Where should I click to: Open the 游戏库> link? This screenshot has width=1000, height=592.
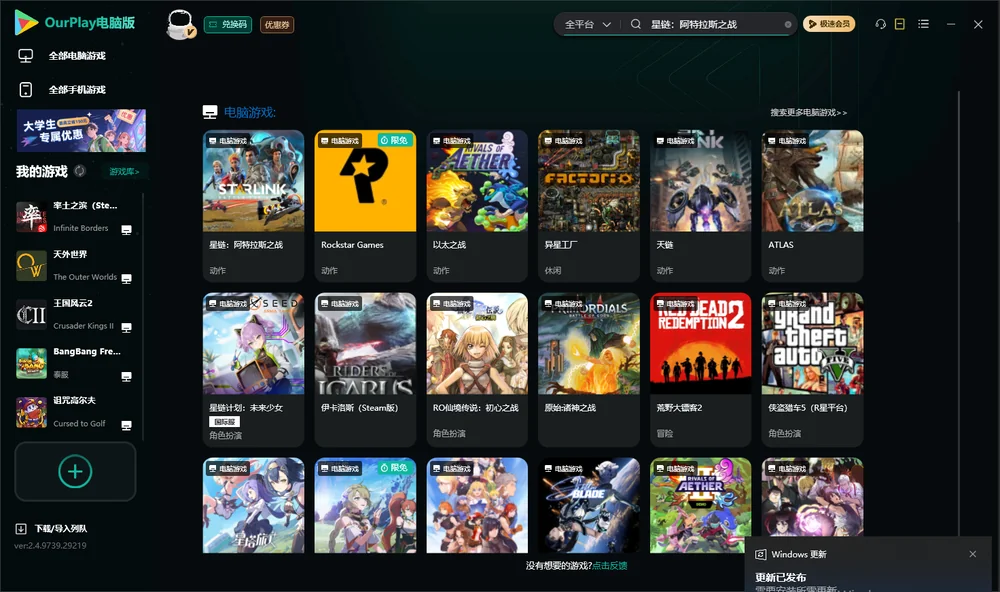coord(124,172)
